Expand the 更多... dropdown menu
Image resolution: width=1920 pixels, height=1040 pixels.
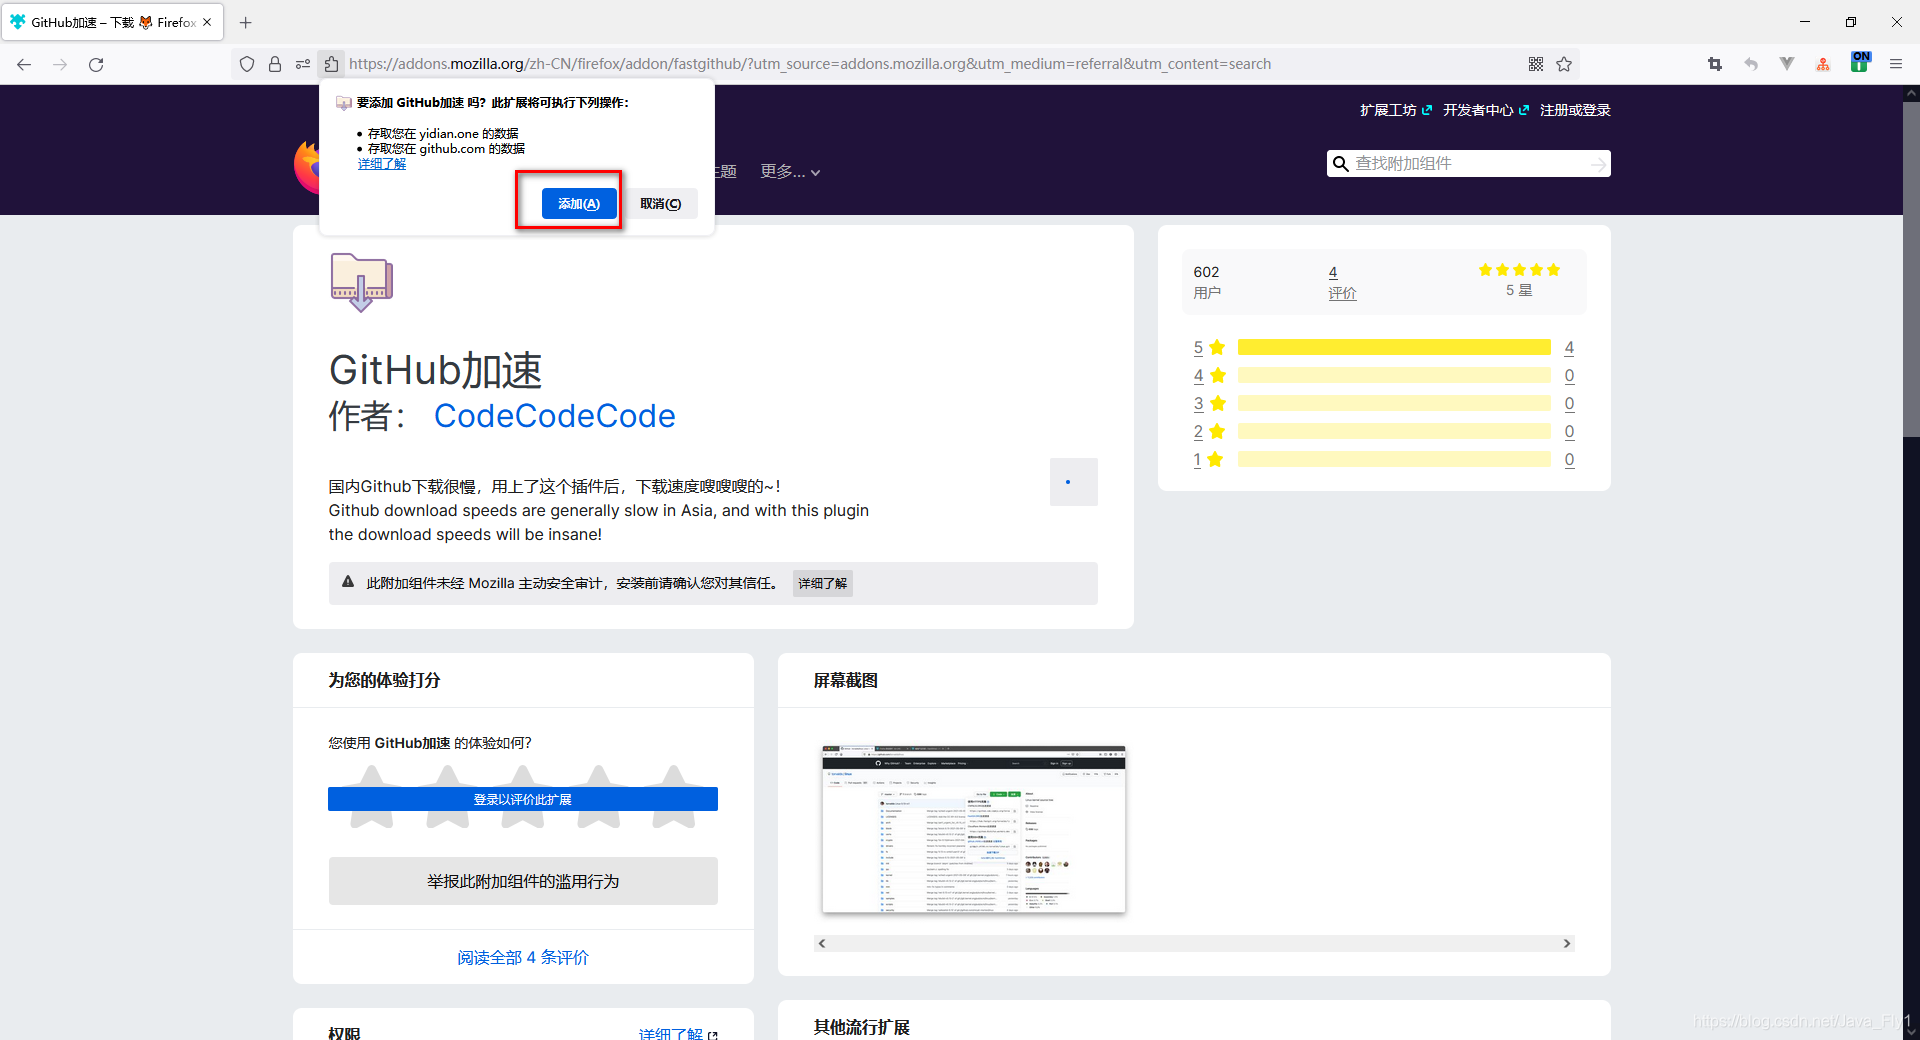[790, 172]
